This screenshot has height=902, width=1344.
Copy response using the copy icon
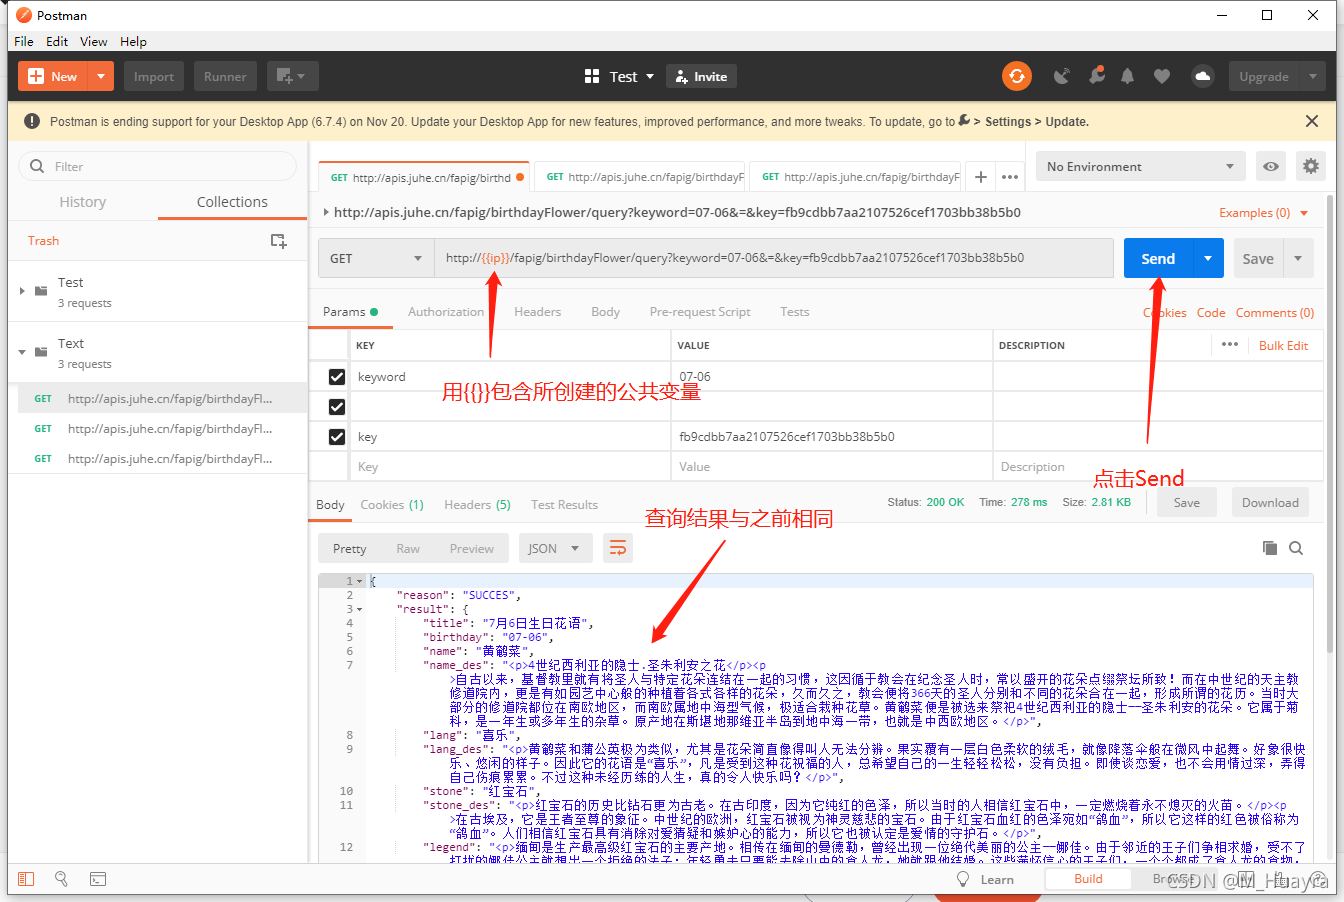tap(1270, 548)
